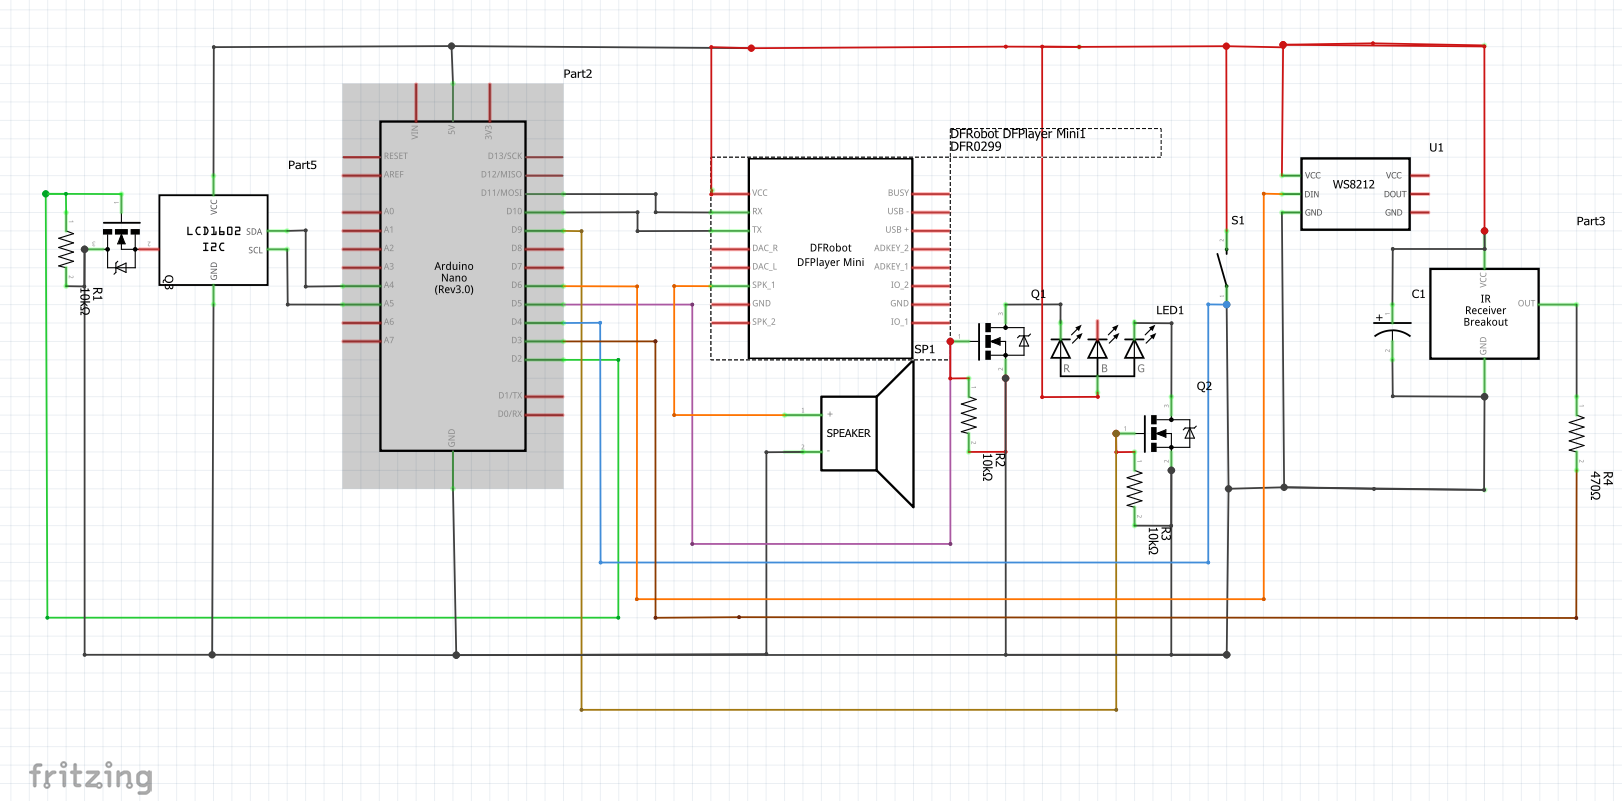Click the DFR0299 label text
The height and width of the screenshot is (801, 1622).
point(976,147)
